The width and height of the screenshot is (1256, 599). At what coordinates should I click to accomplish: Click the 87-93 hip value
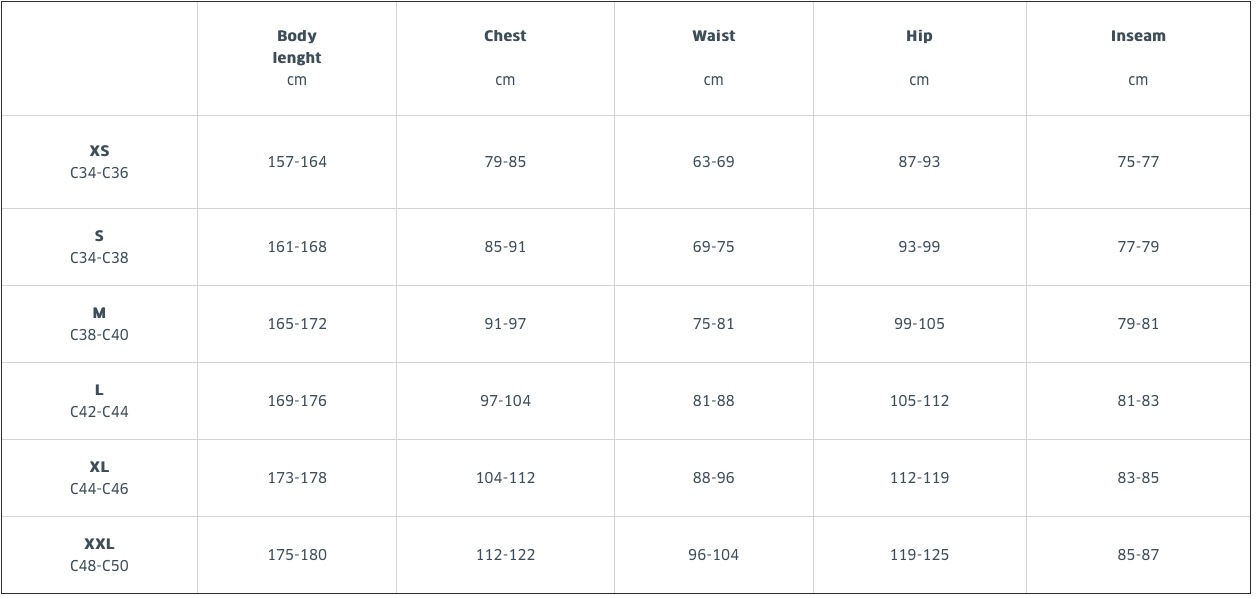(919, 162)
